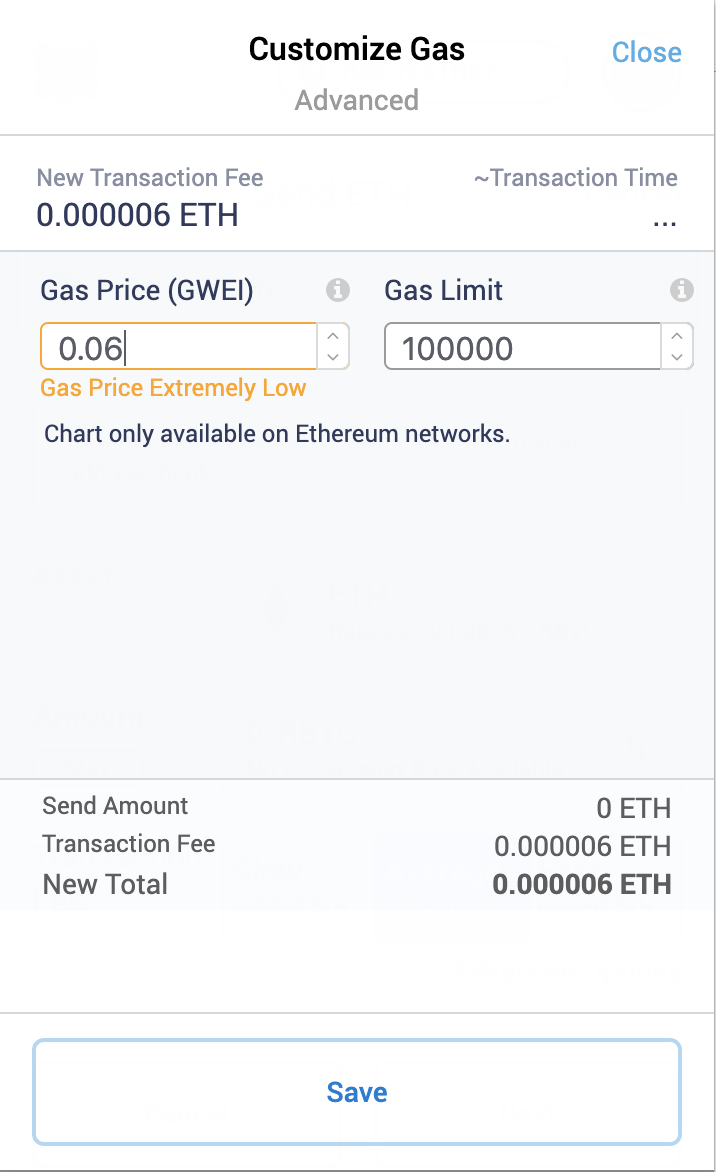Save the customized gas settings

[x=356, y=1092]
